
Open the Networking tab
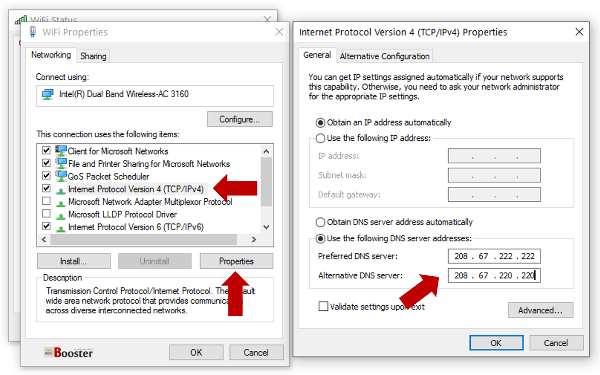click(x=51, y=55)
